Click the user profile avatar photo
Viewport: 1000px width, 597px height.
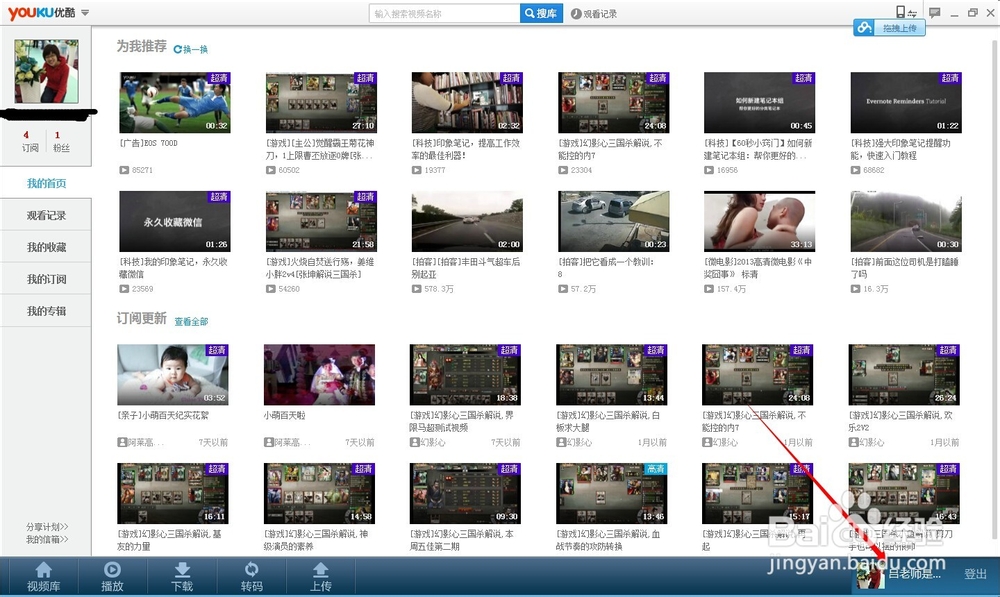[x=47, y=71]
